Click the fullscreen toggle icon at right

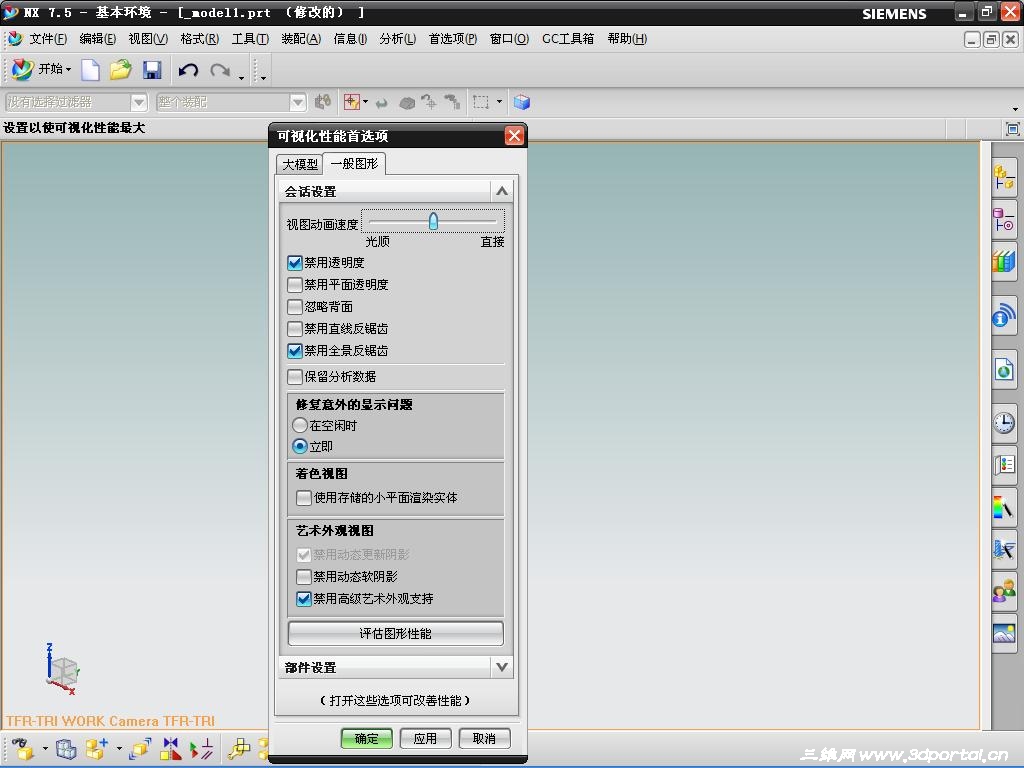point(1012,129)
